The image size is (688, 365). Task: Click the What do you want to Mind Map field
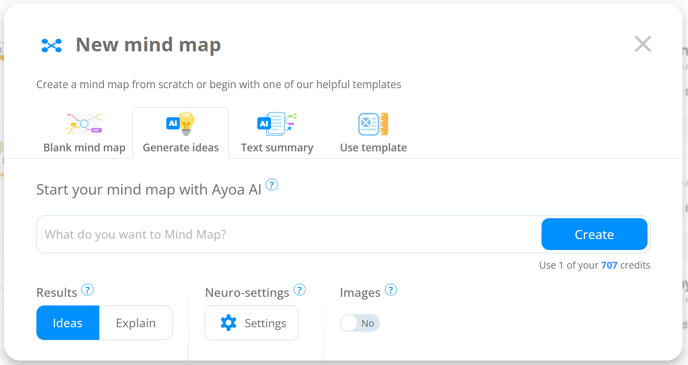[x=289, y=234]
